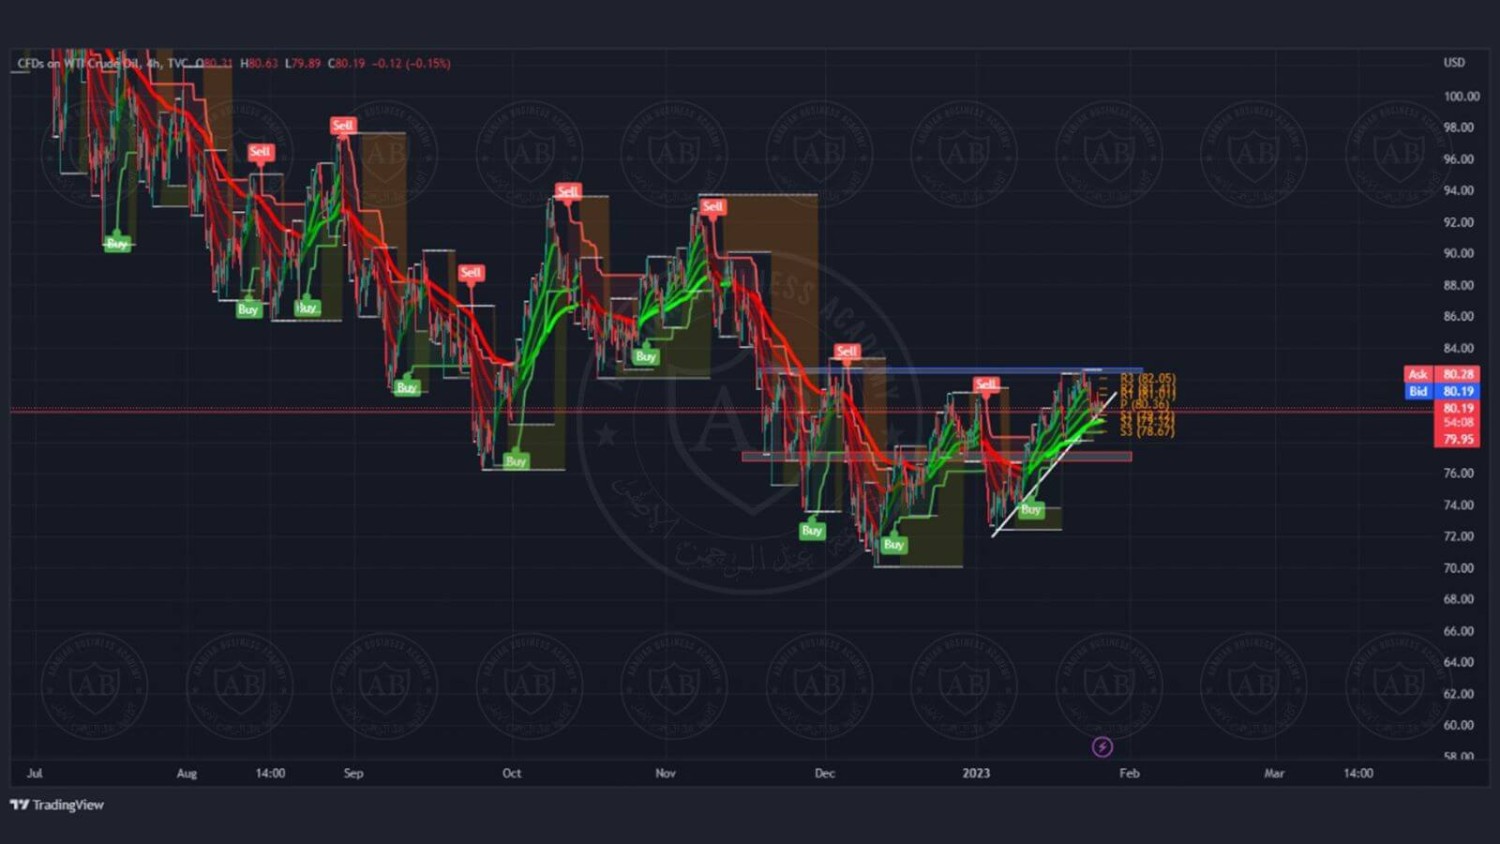
Task: Click the Oct label on the time axis
Action: (511, 773)
